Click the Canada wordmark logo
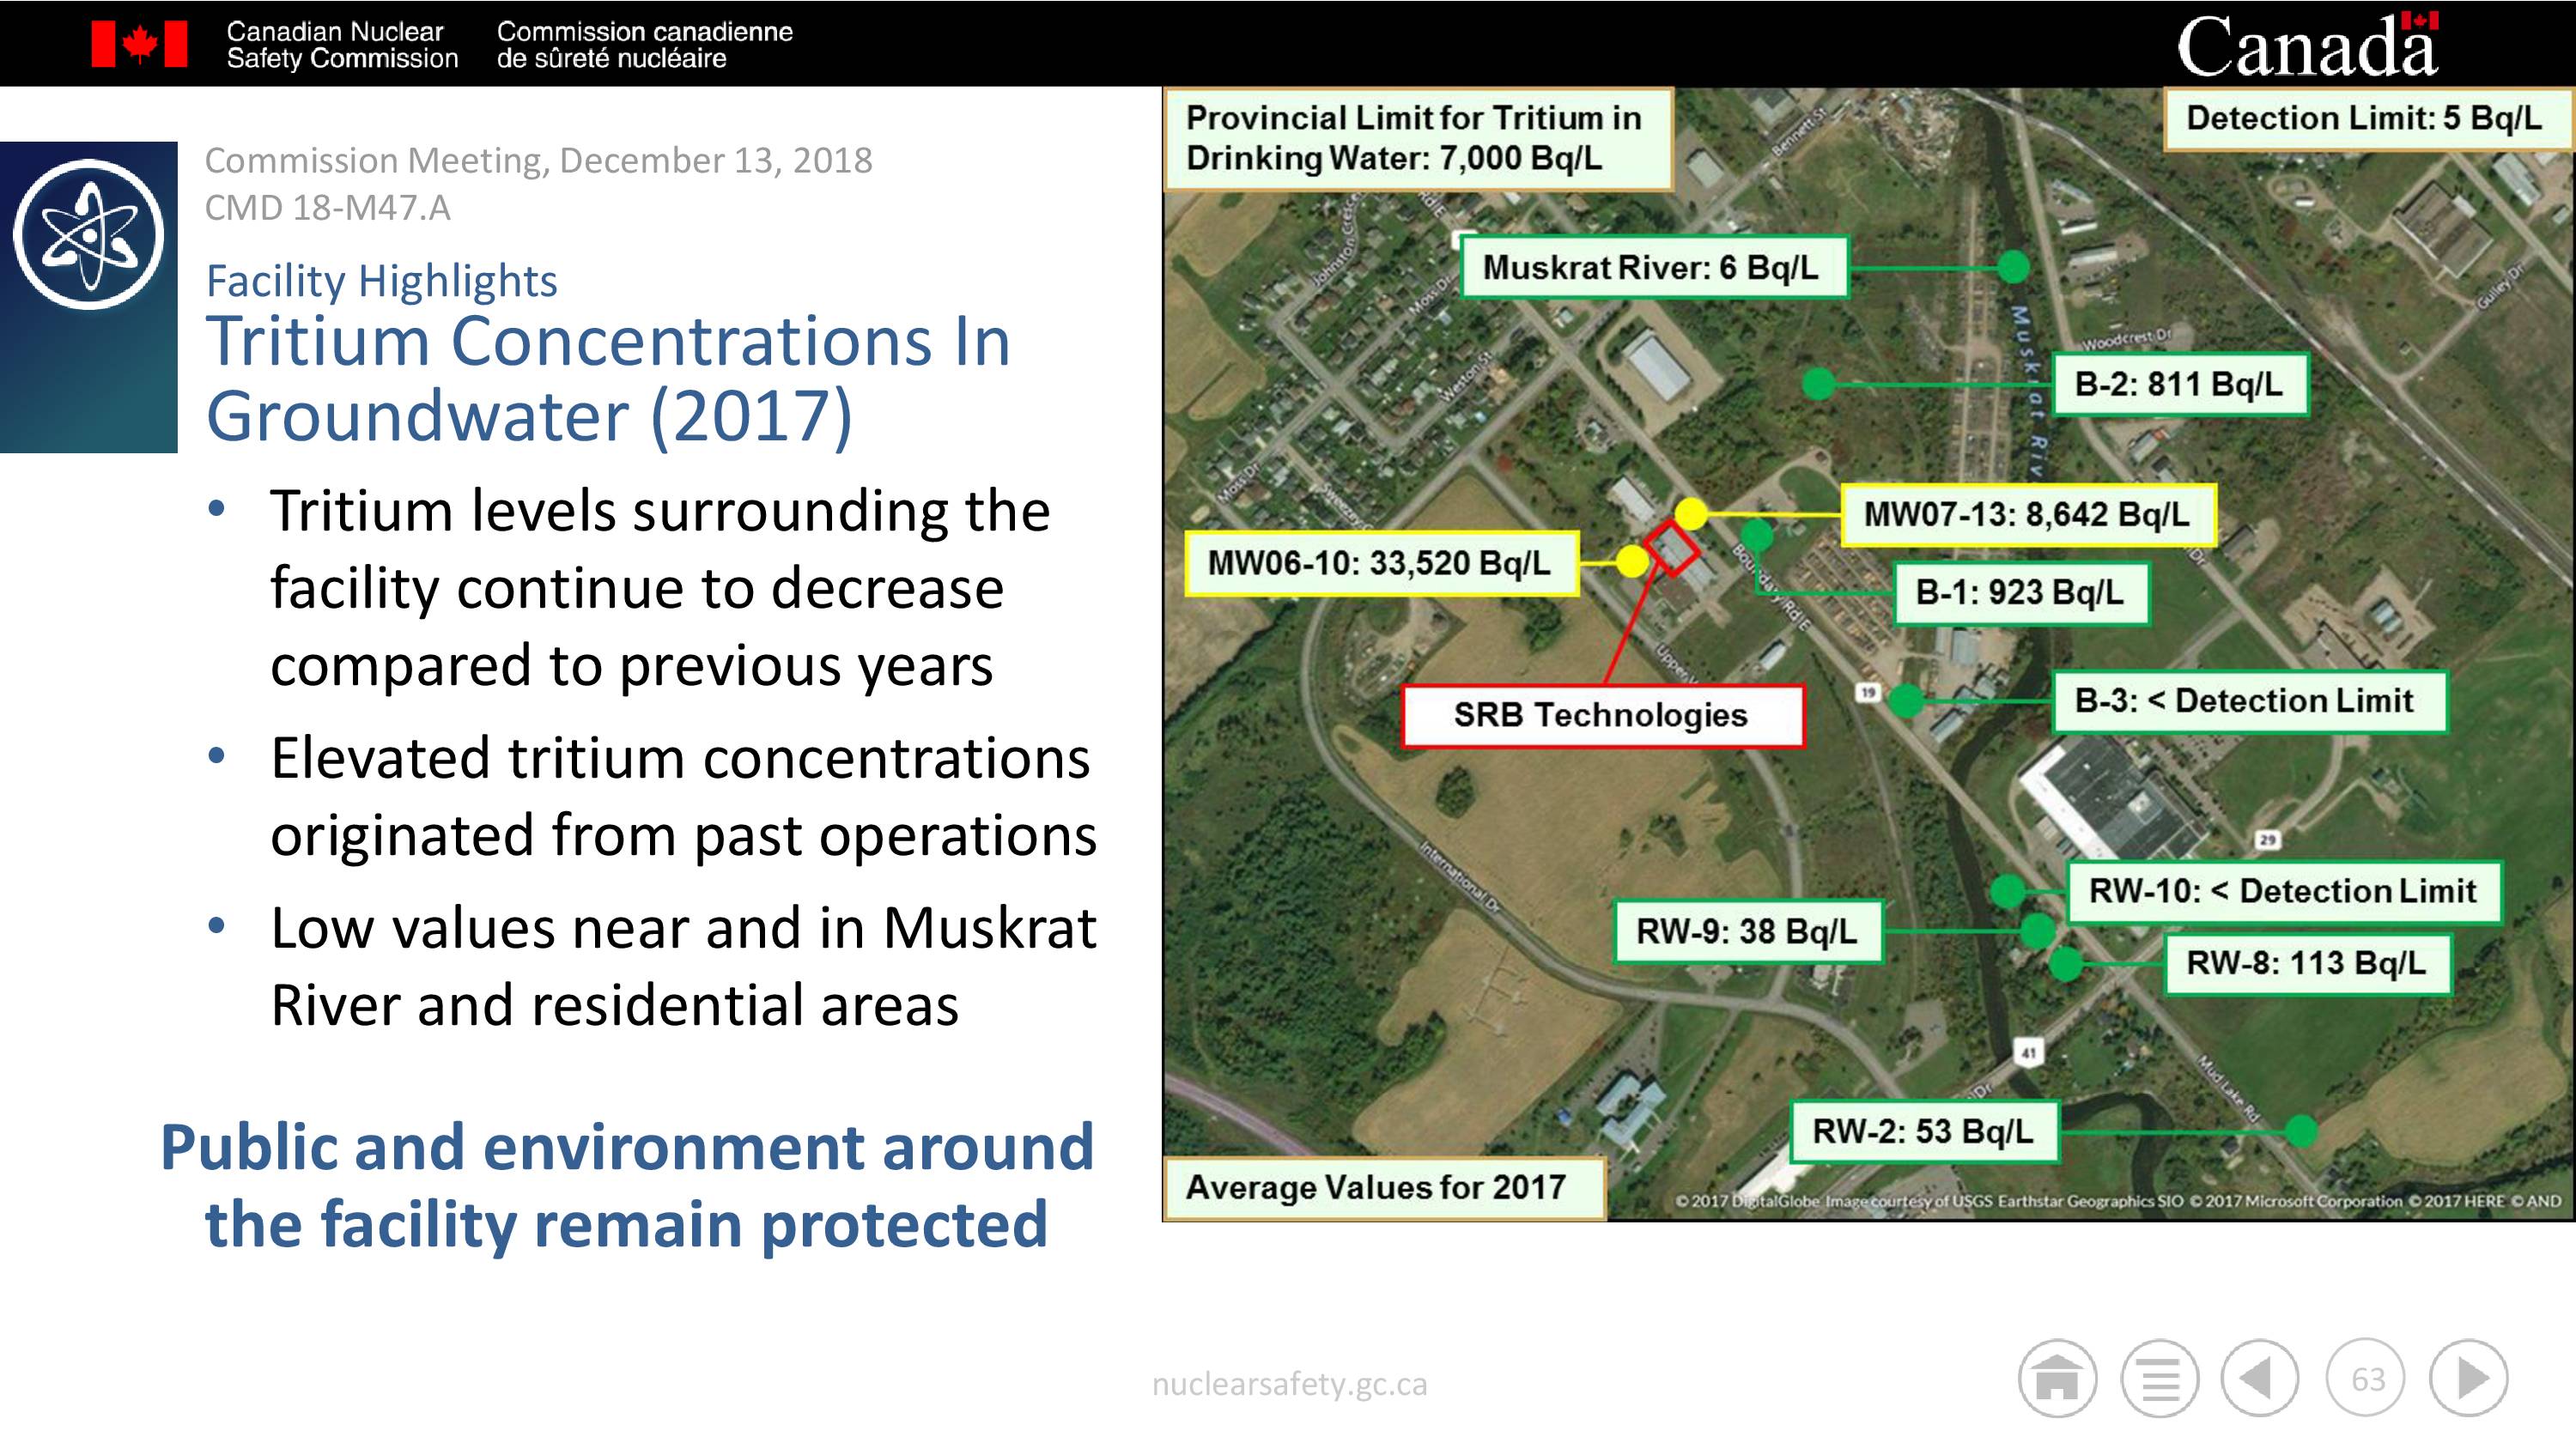 pyautogui.click(x=2308, y=45)
